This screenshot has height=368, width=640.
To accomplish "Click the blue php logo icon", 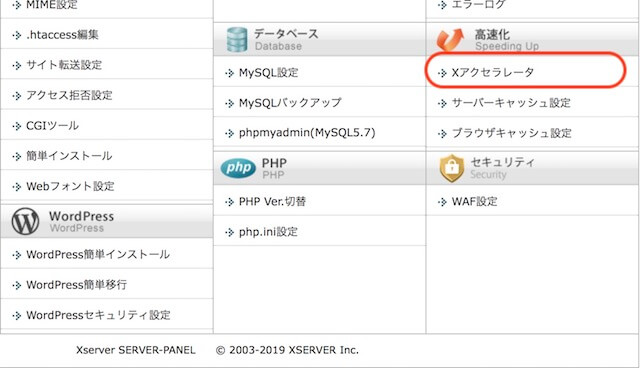I will [238, 168].
